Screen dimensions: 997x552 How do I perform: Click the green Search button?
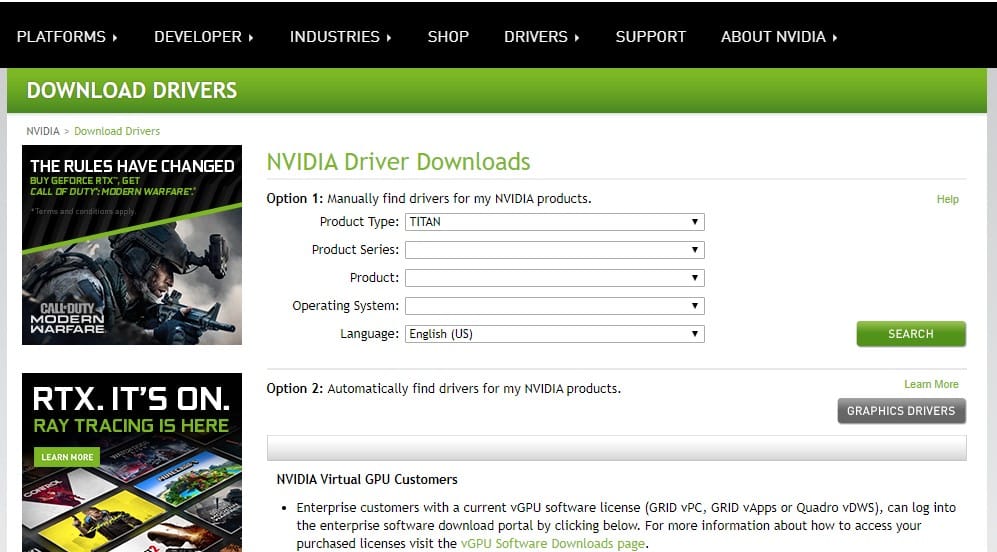tap(910, 334)
